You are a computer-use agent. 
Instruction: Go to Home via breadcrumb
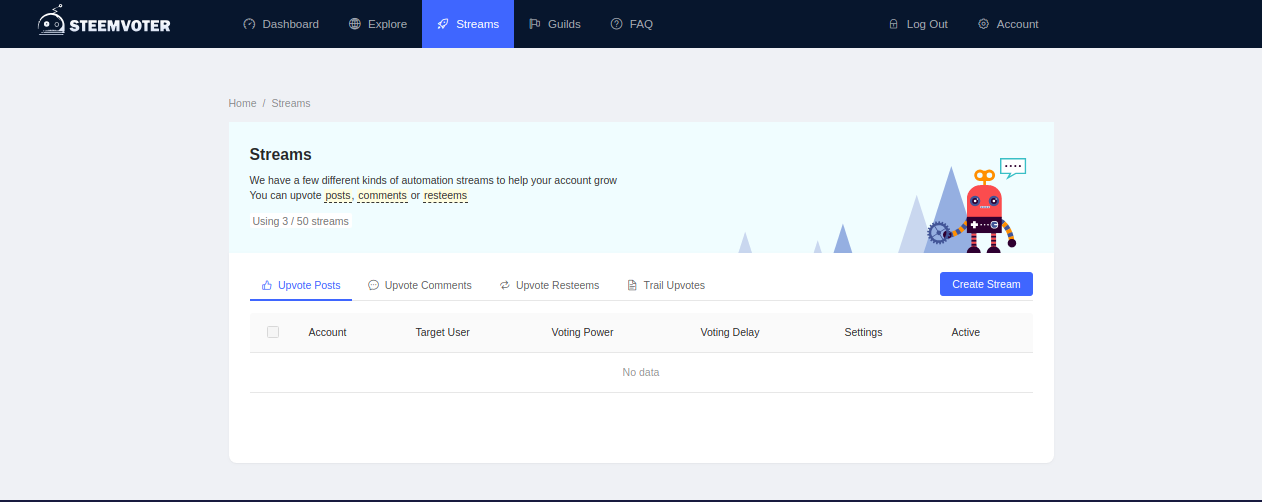point(242,103)
